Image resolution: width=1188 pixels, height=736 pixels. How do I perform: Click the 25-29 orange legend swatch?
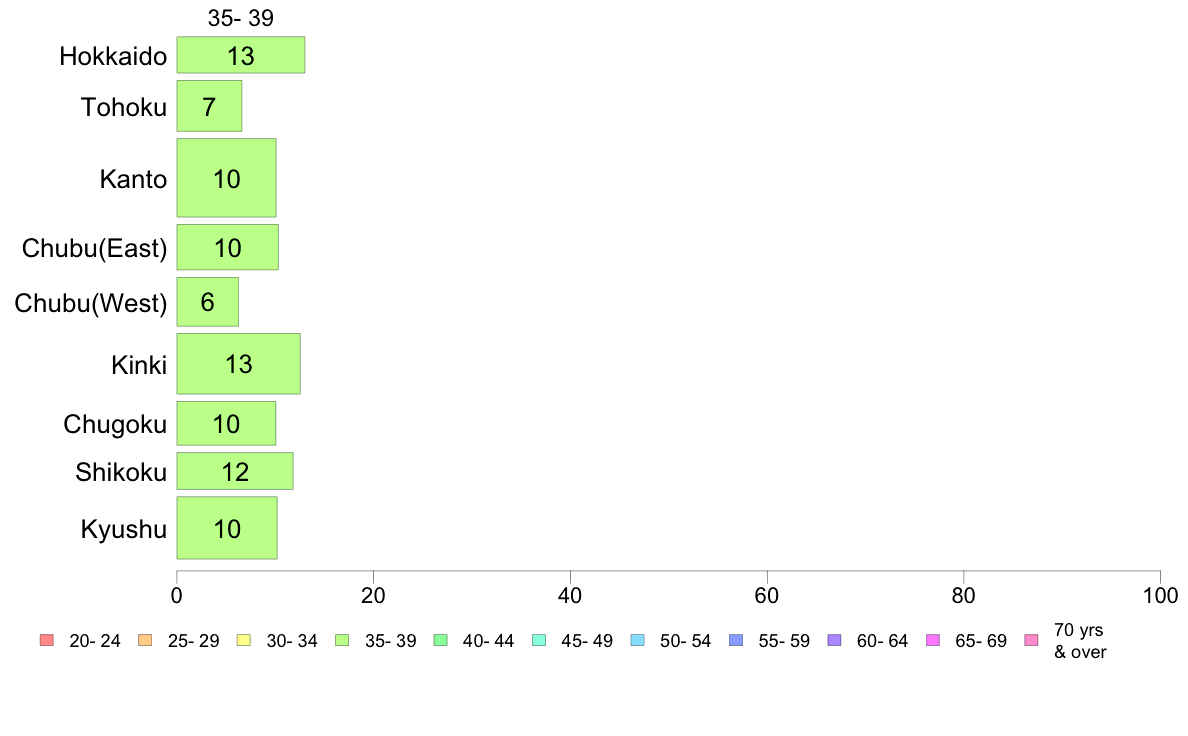pos(145,640)
